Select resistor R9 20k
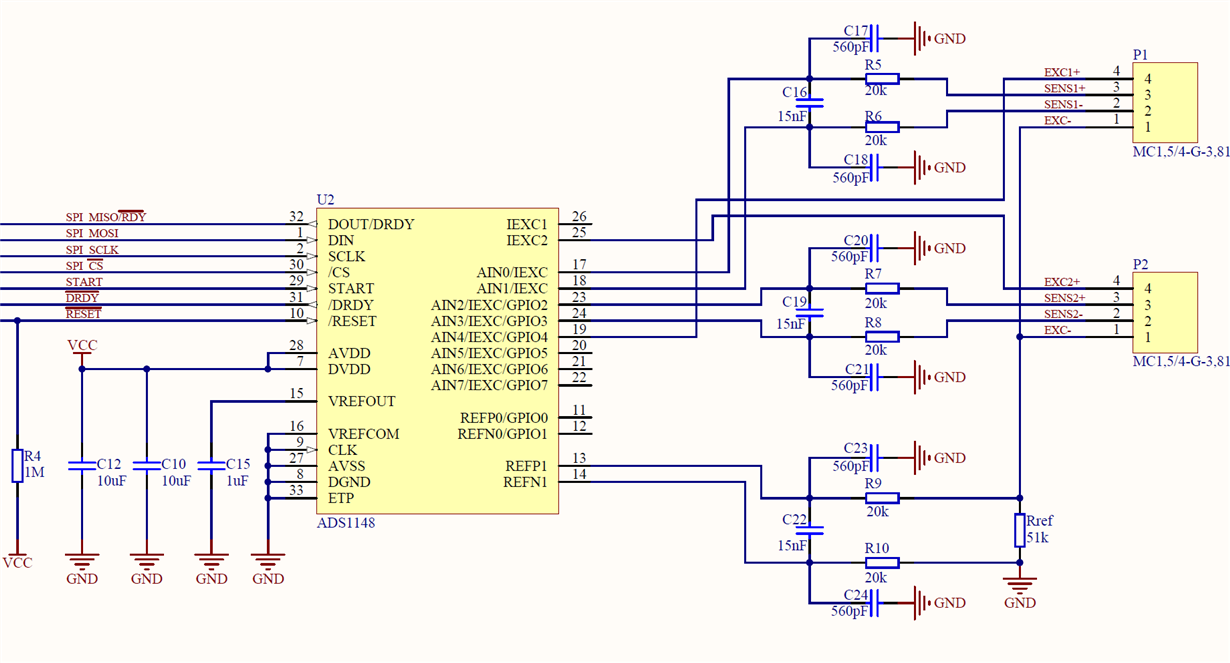 click(x=881, y=498)
